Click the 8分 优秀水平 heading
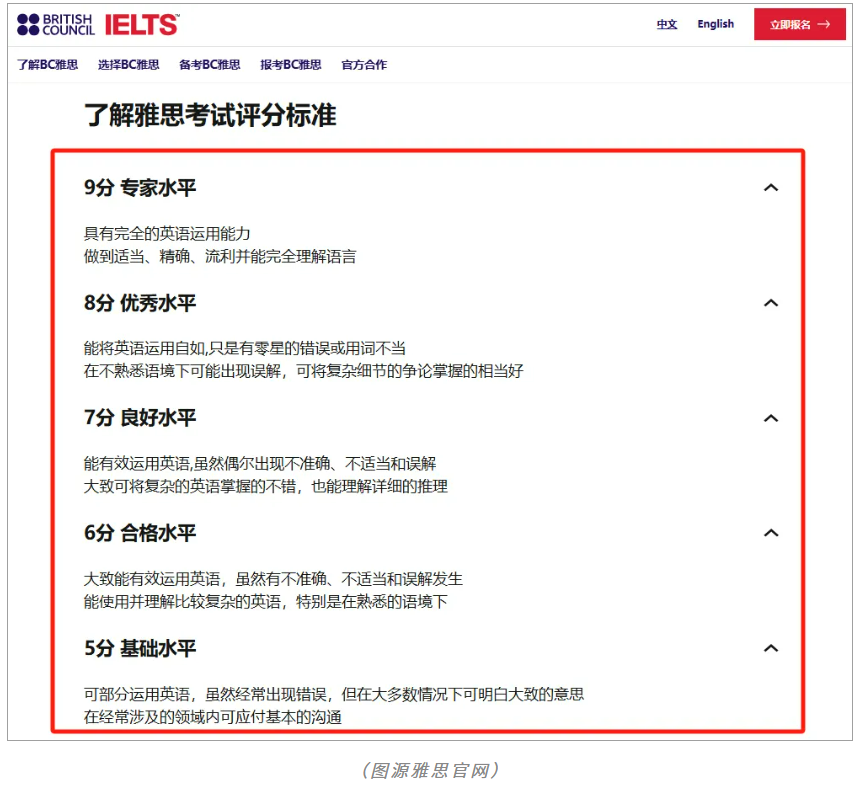865x785 pixels. pyautogui.click(x=140, y=303)
